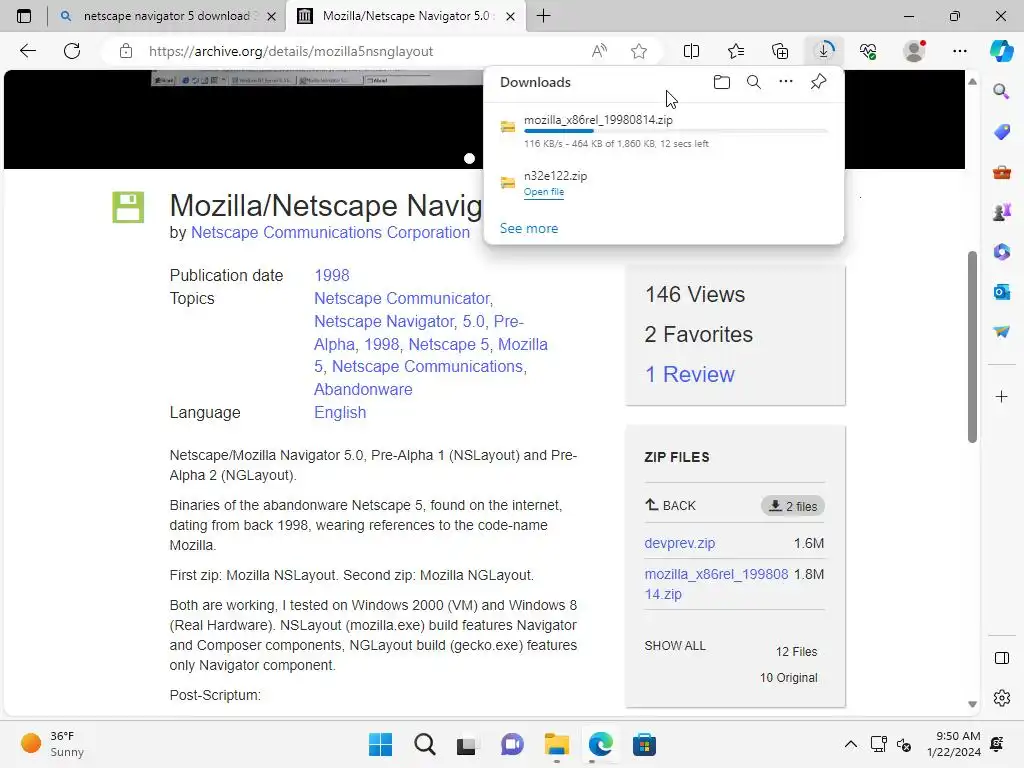Open sidebar Tools briefcase icon
The height and width of the screenshot is (768, 1024).
coord(1001,172)
